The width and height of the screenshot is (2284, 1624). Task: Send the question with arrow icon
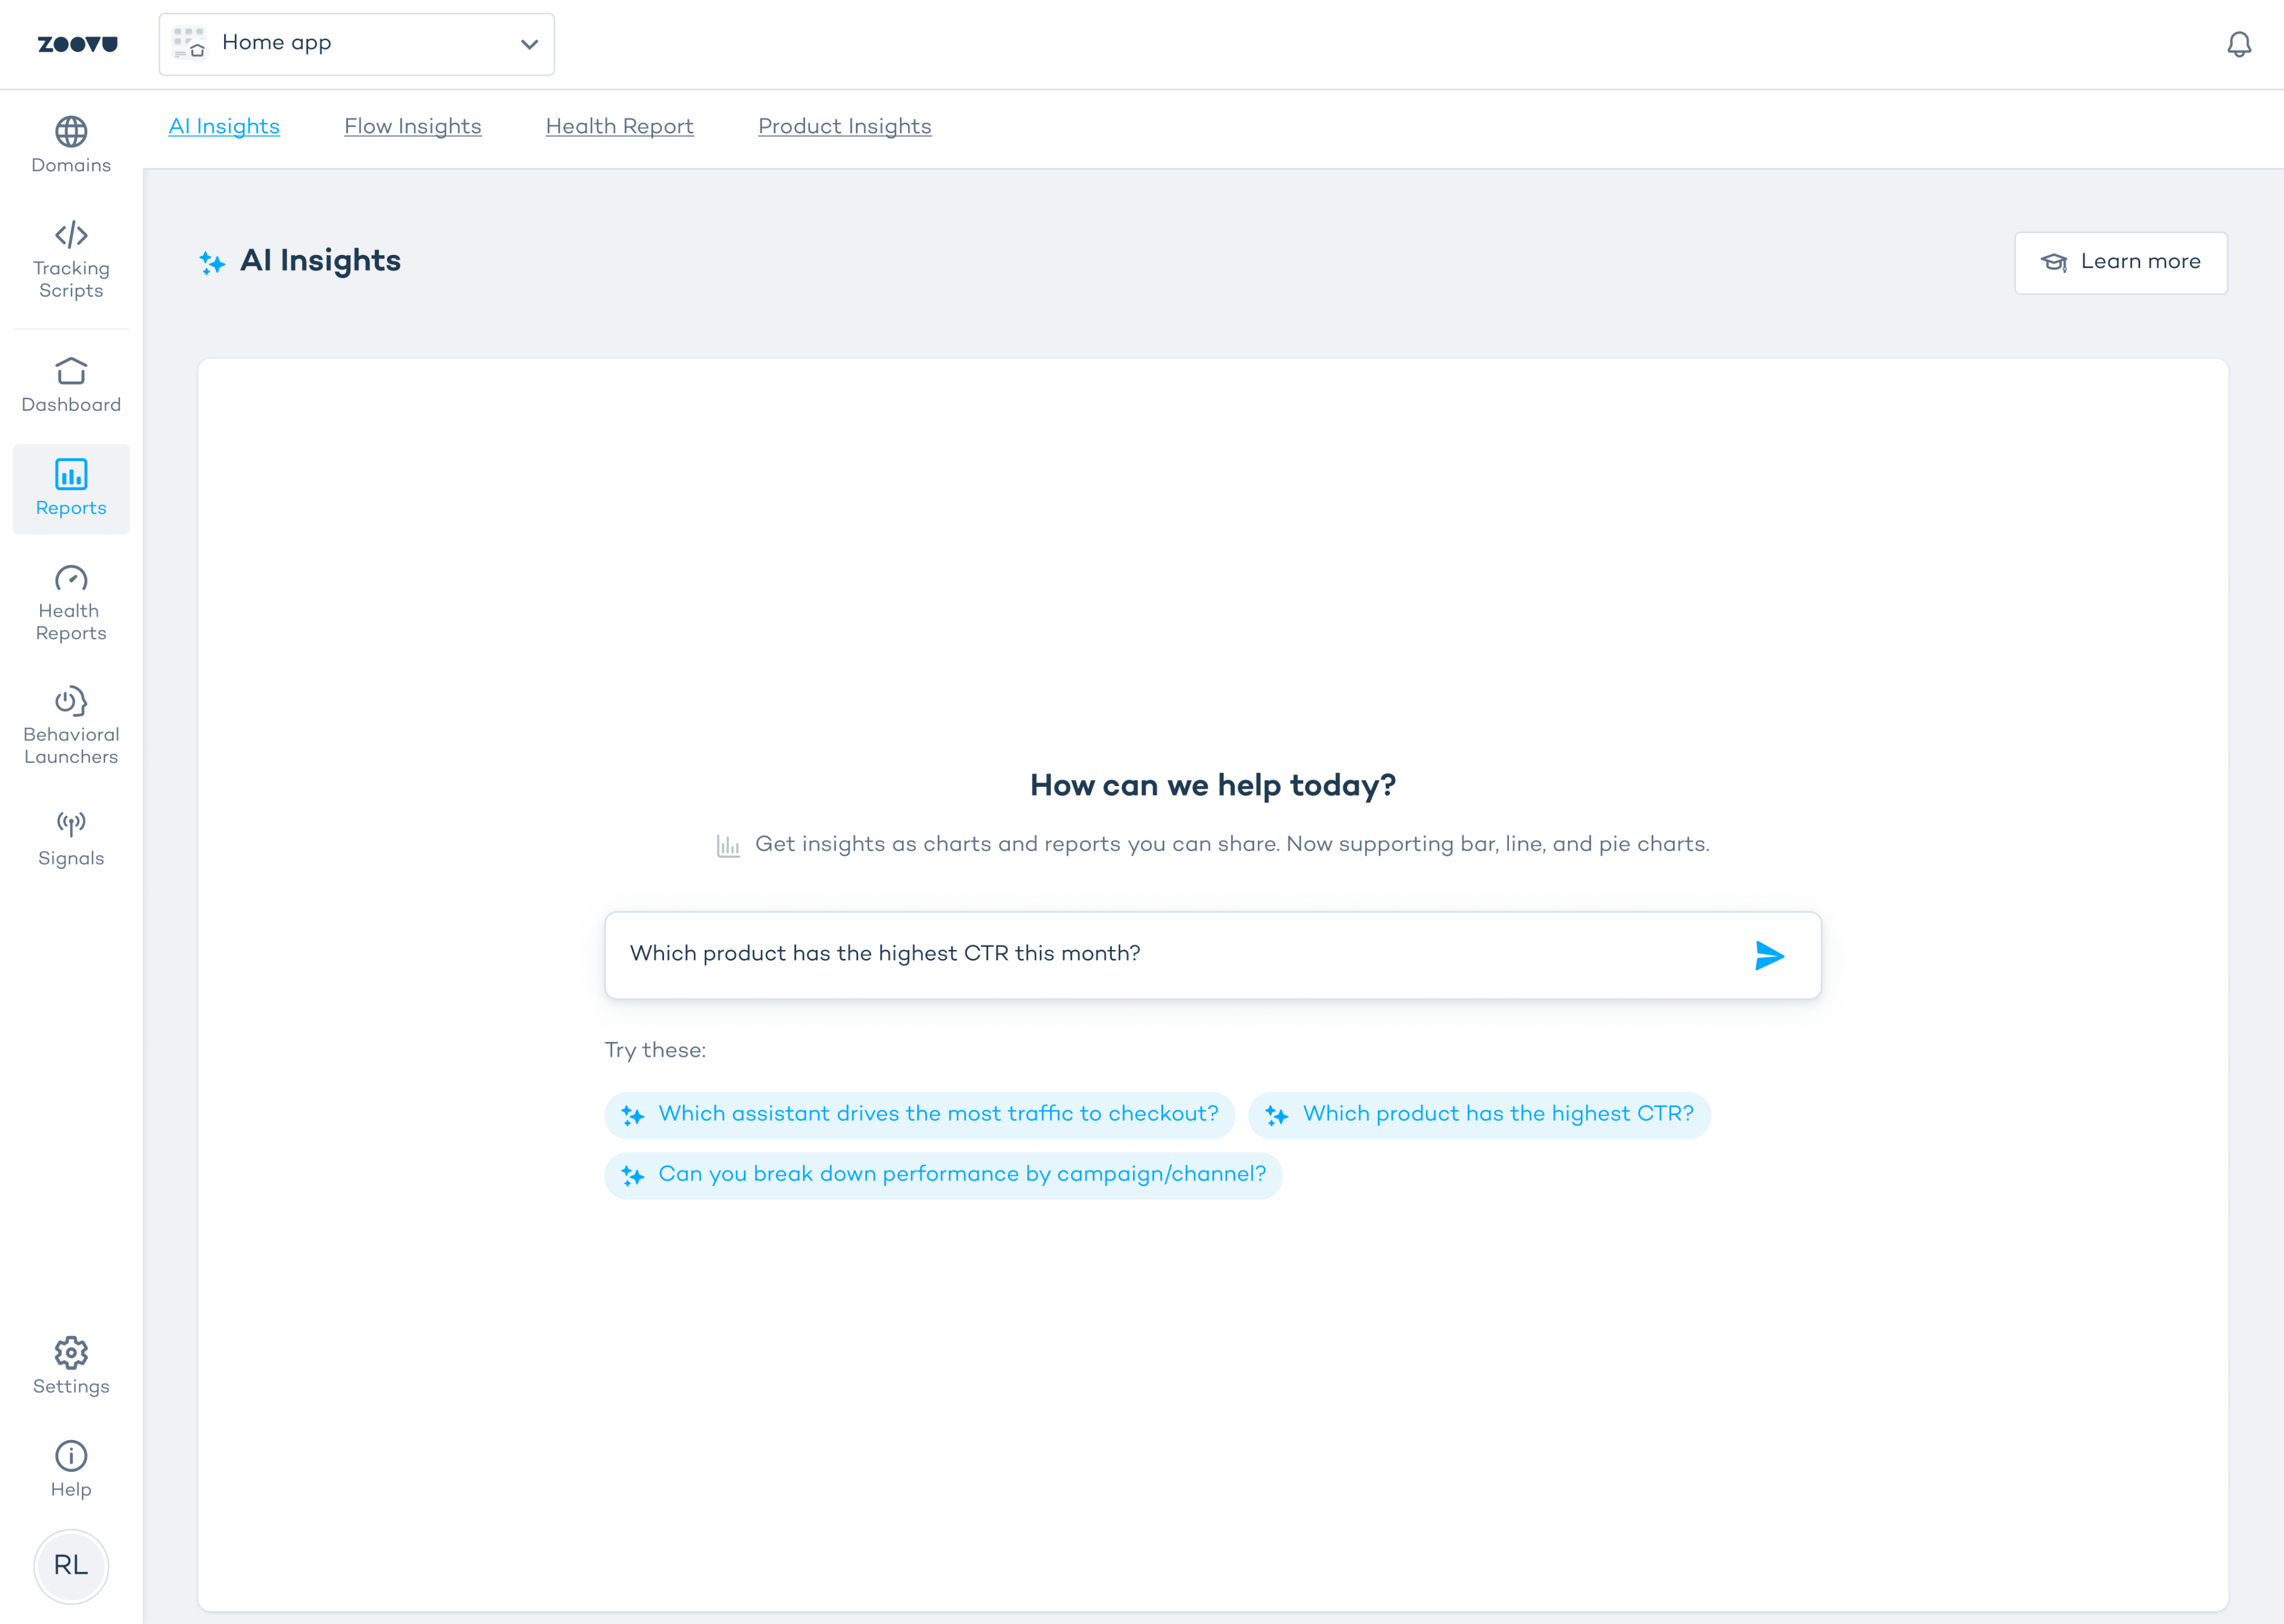point(1769,956)
